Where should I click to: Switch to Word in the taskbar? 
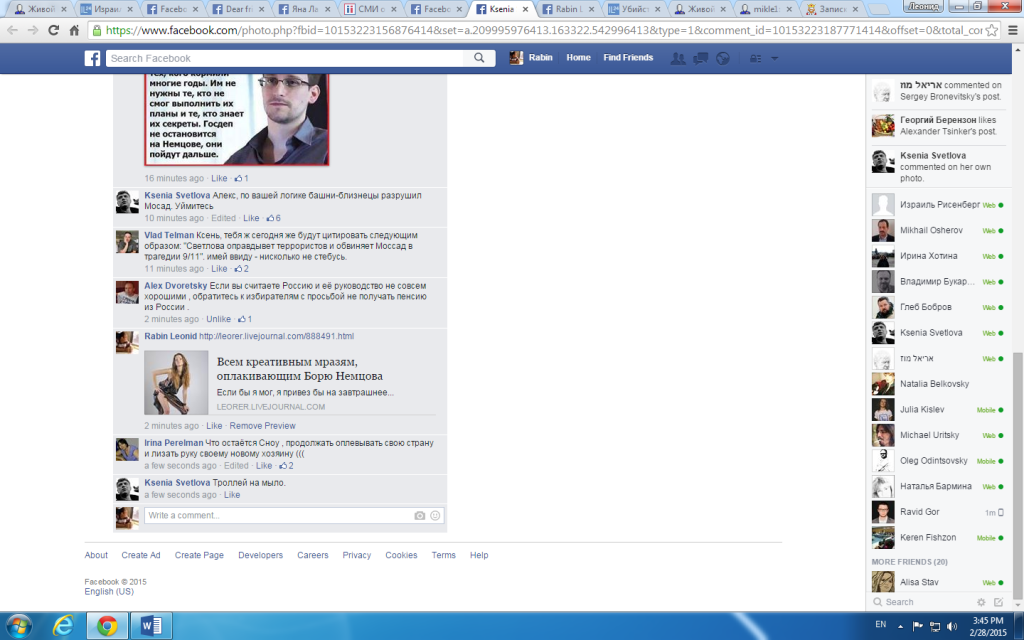pos(151,626)
